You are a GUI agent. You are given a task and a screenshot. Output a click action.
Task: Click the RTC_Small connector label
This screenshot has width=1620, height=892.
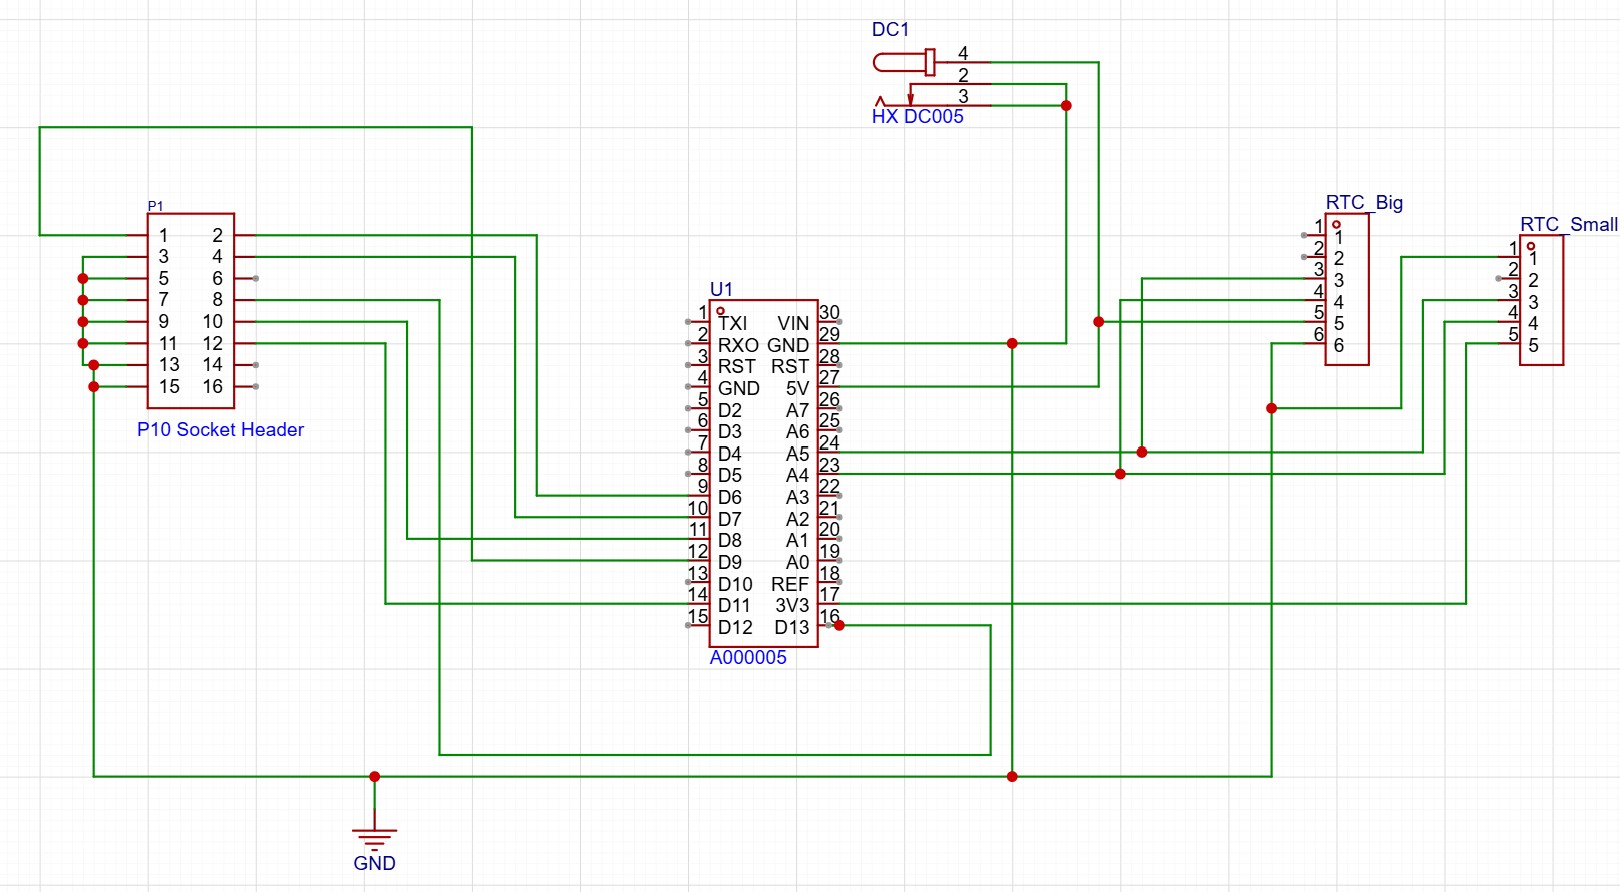[x=1569, y=225]
